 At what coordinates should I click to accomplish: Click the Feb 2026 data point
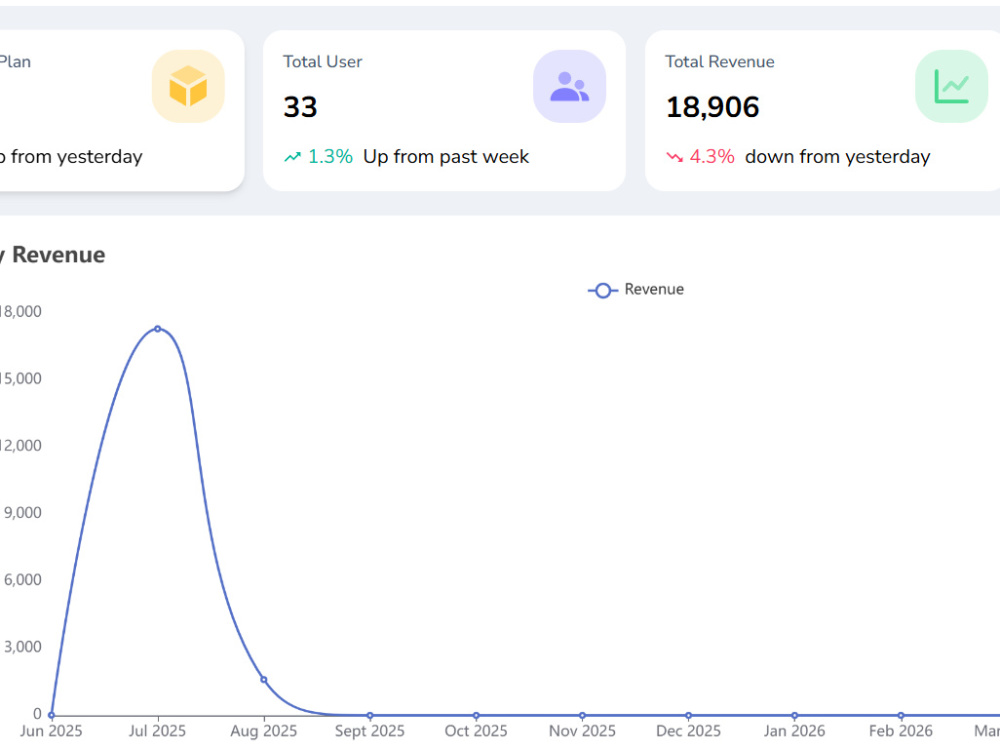click(901, 716)
